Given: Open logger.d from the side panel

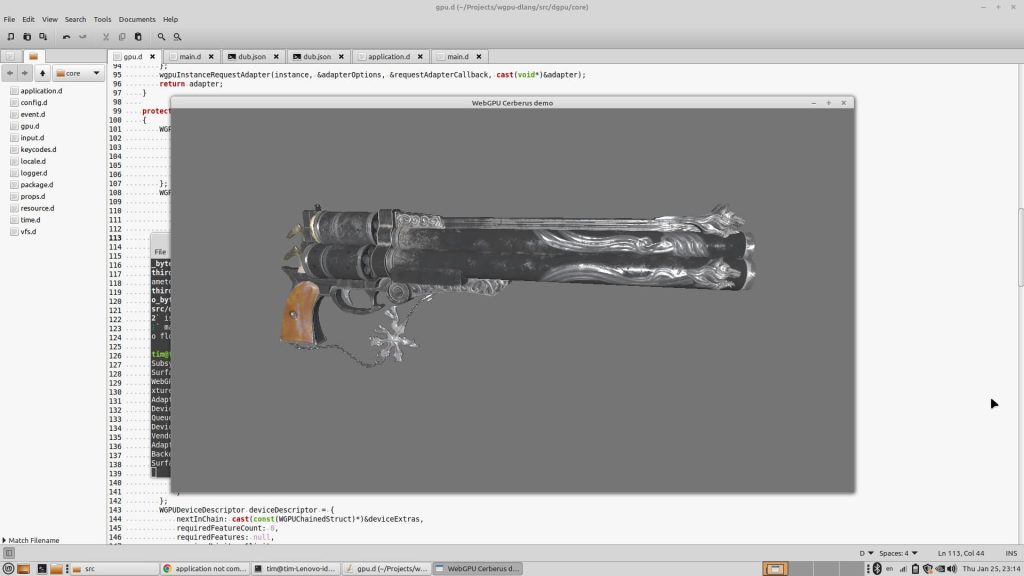Looking at the screenshot, I should pos(33,173).
